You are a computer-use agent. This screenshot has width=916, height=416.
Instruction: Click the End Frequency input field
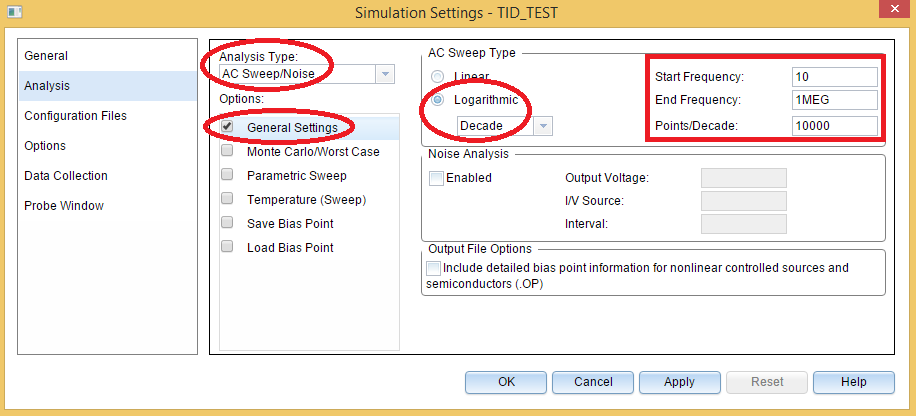835,100
